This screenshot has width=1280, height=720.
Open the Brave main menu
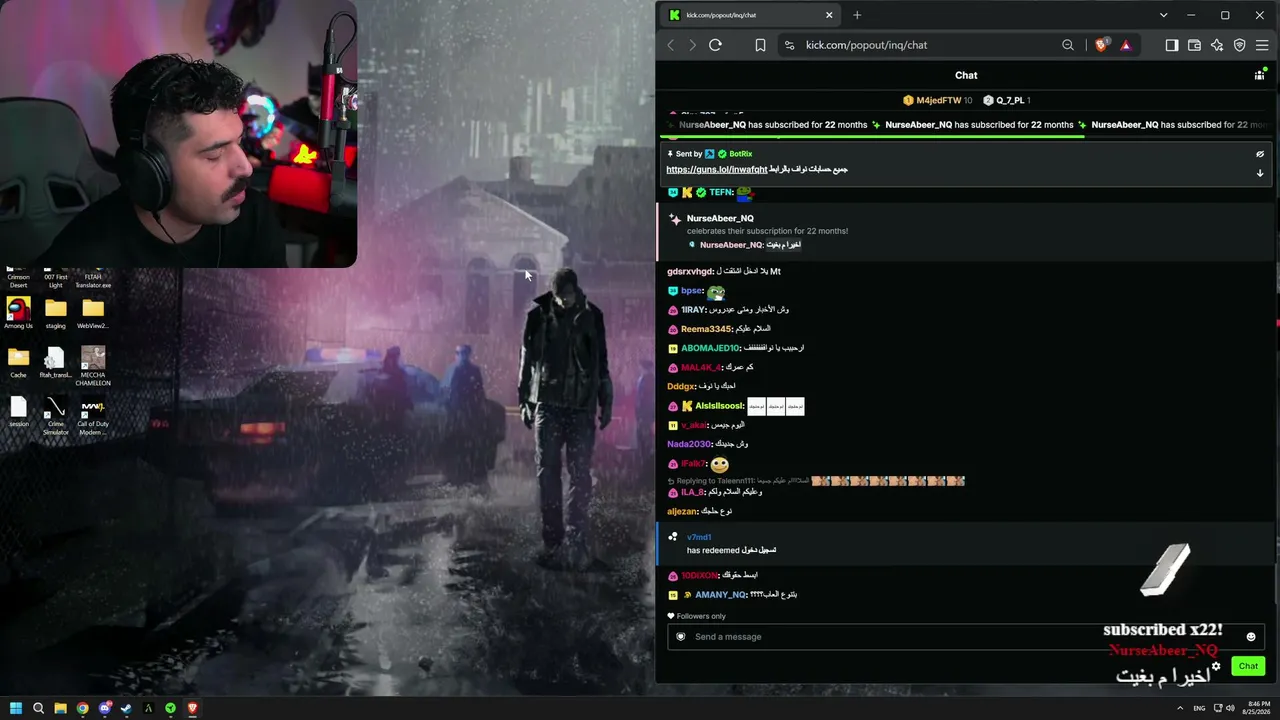1262,45
